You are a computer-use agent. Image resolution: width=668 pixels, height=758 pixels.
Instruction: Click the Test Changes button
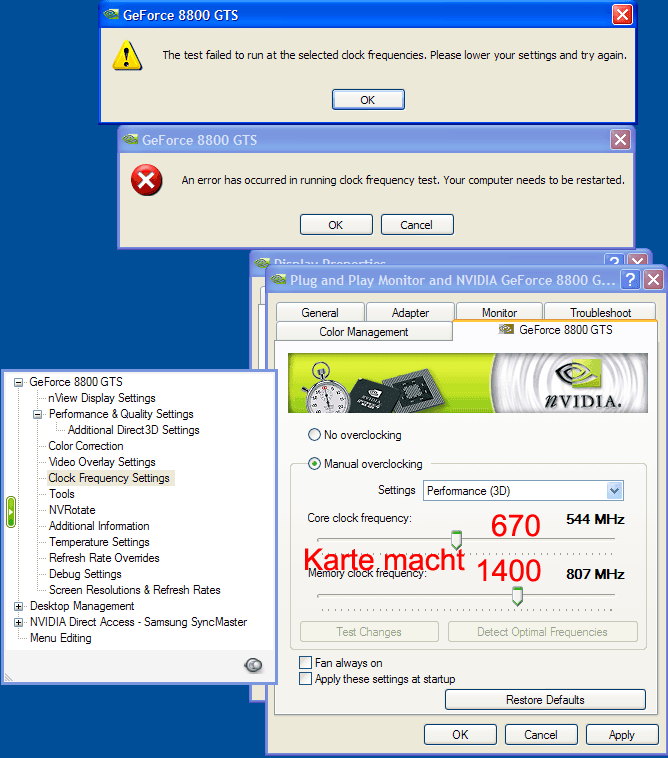pyautogui.click(x=369, y=631)
